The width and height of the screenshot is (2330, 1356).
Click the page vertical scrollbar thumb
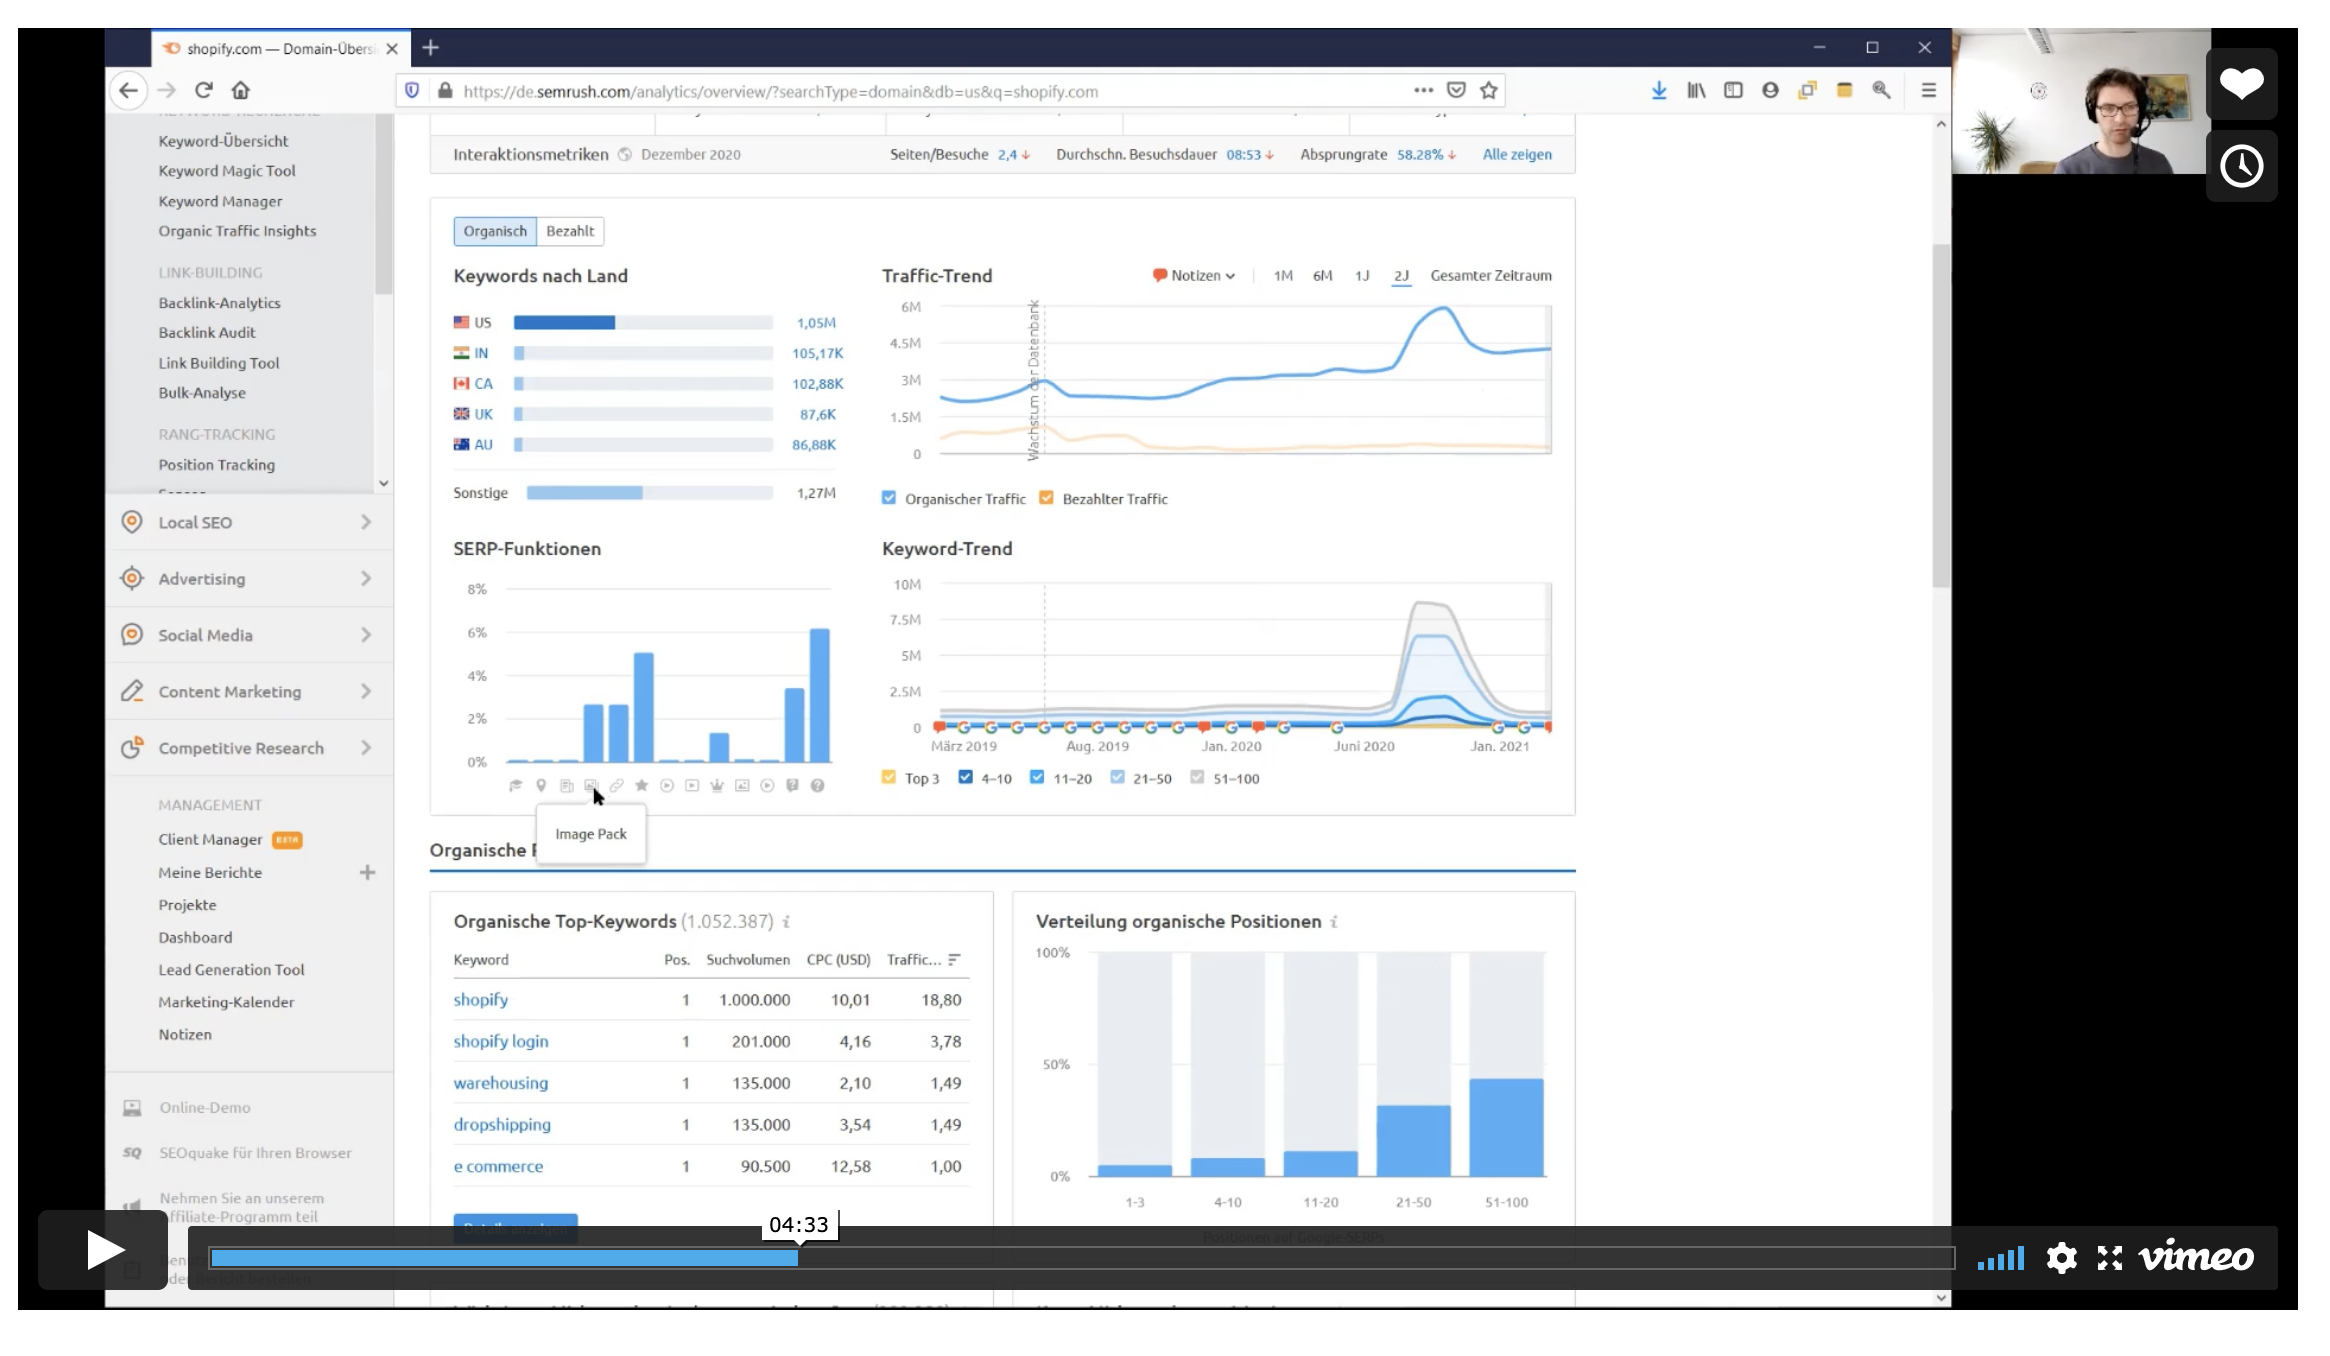tap(1941, 415)
